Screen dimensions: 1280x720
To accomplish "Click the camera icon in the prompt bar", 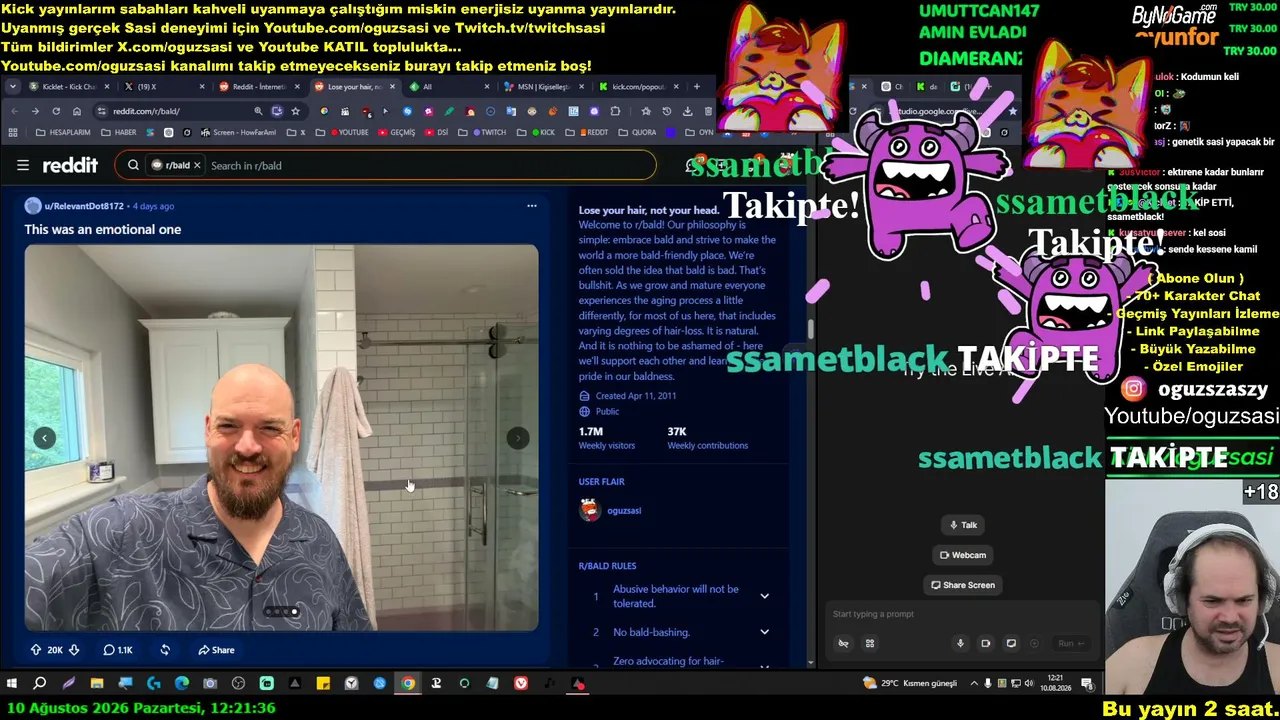I will pyautogui.click(x=986, y=644).
